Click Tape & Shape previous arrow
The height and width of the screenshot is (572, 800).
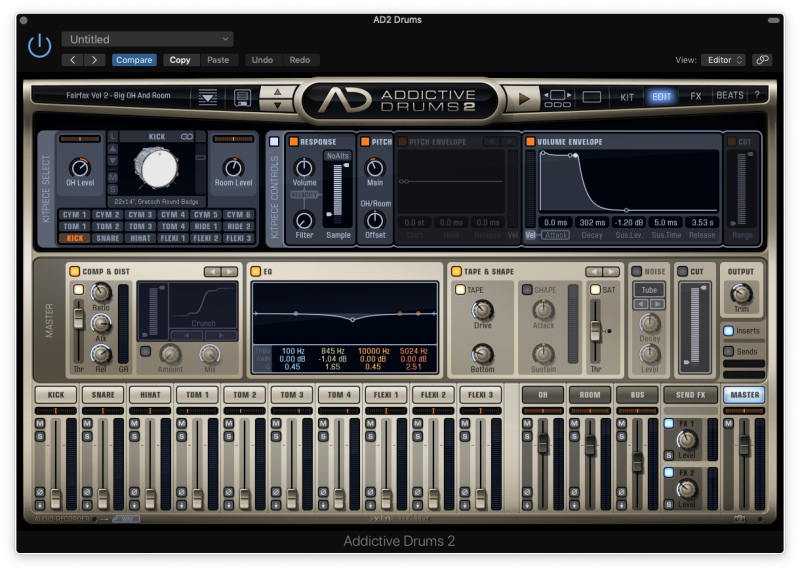coord(594,271)
